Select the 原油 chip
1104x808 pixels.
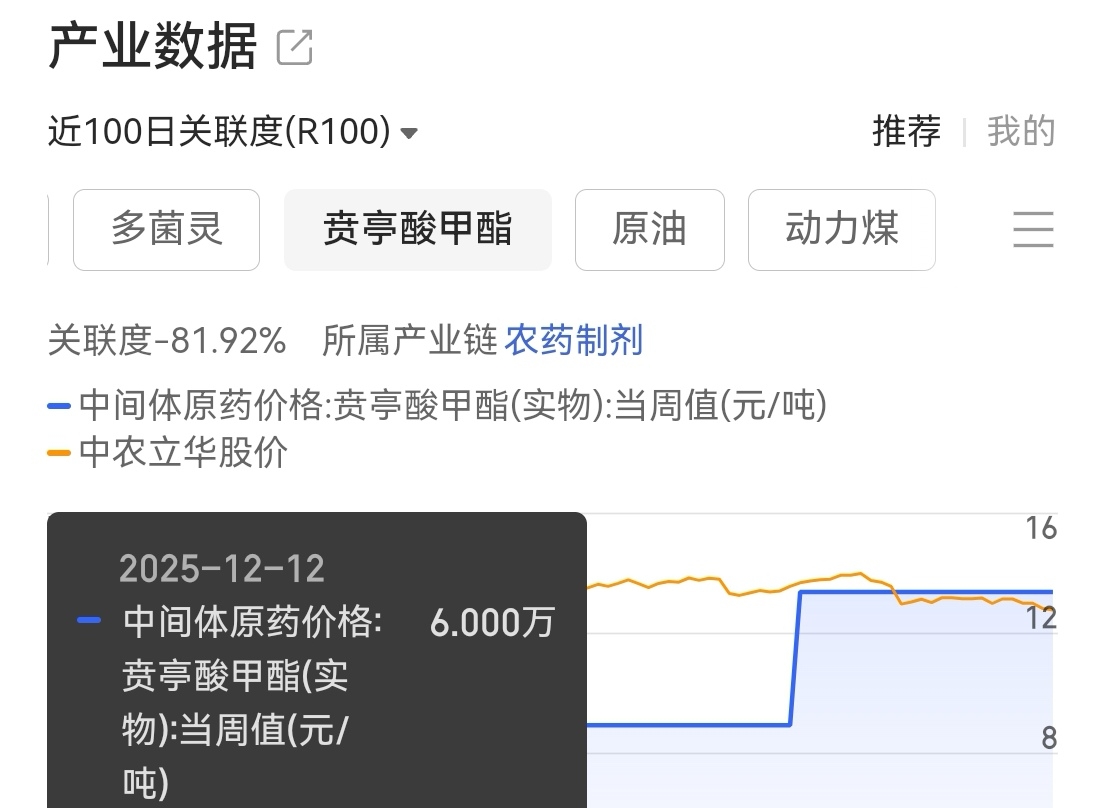tap(649, 229)
